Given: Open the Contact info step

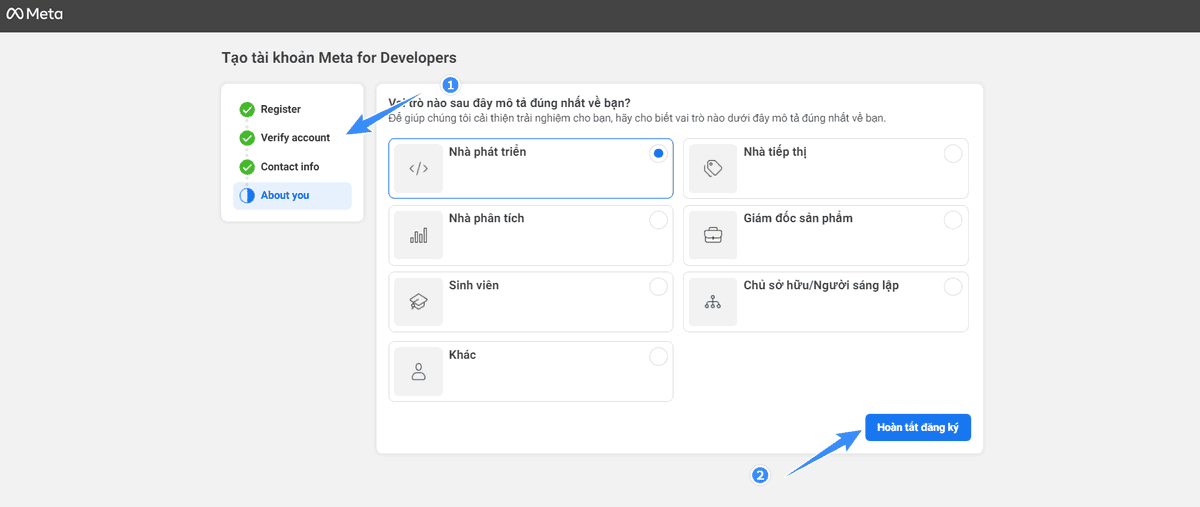Looking at the screenshot, I should 292,167.
